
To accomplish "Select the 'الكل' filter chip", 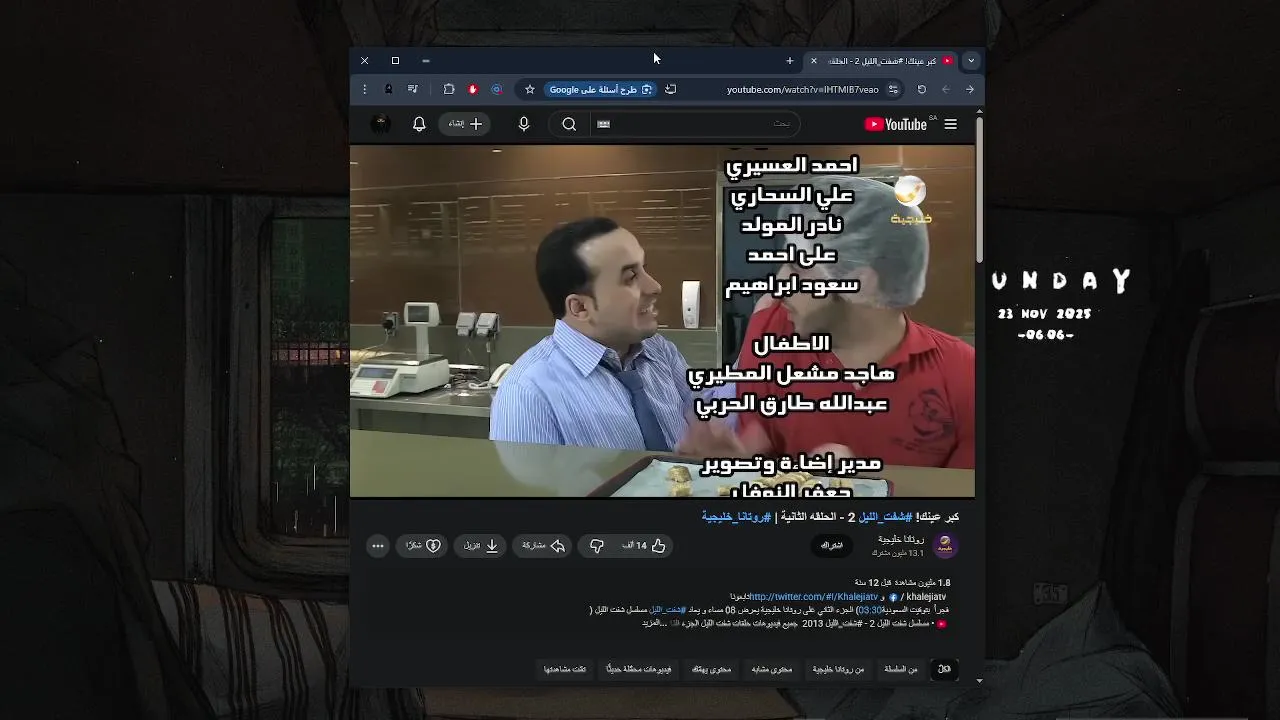I will click(x=944, y=669).
